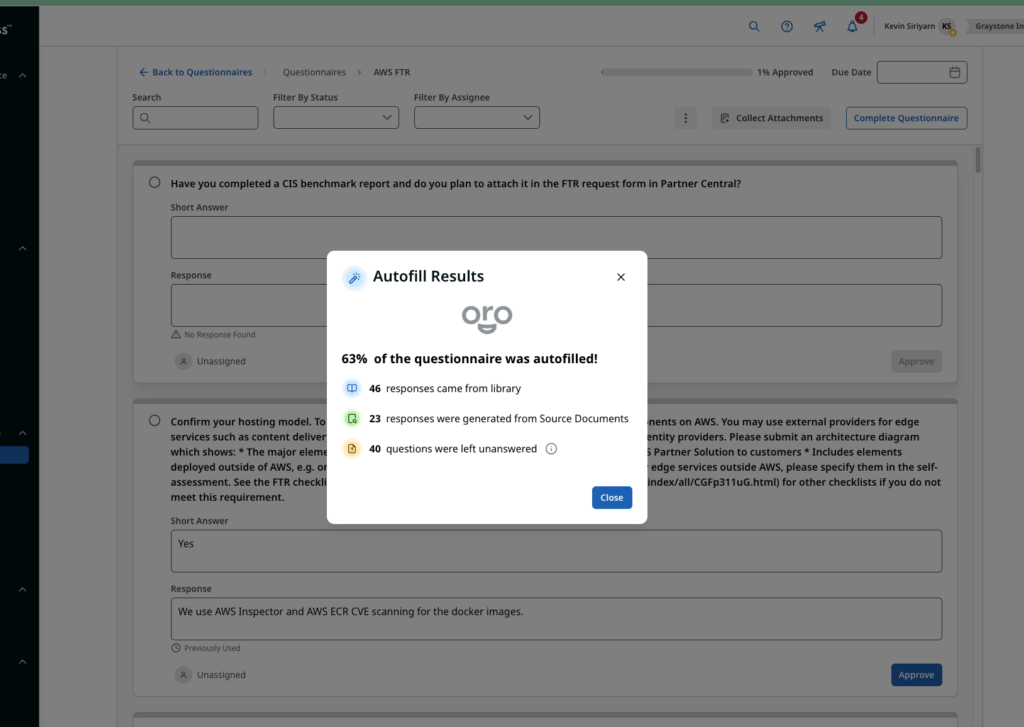Close the Autofill Results dialog with X
1024x727 pixels.
click(620, 277)
